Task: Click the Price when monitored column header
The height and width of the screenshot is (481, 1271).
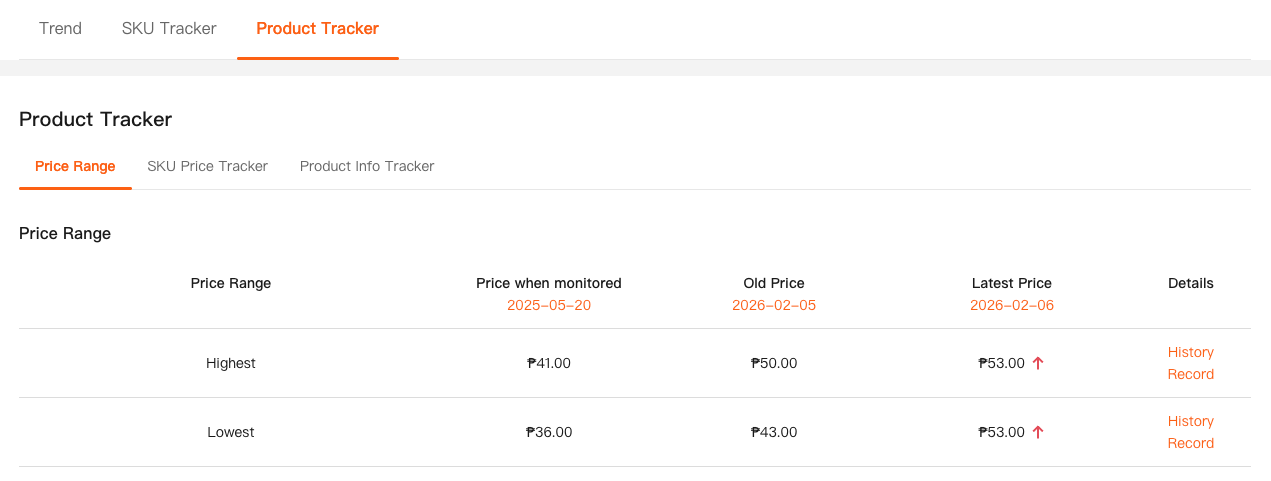Action: pyautogui.click(x=549, y=283)
